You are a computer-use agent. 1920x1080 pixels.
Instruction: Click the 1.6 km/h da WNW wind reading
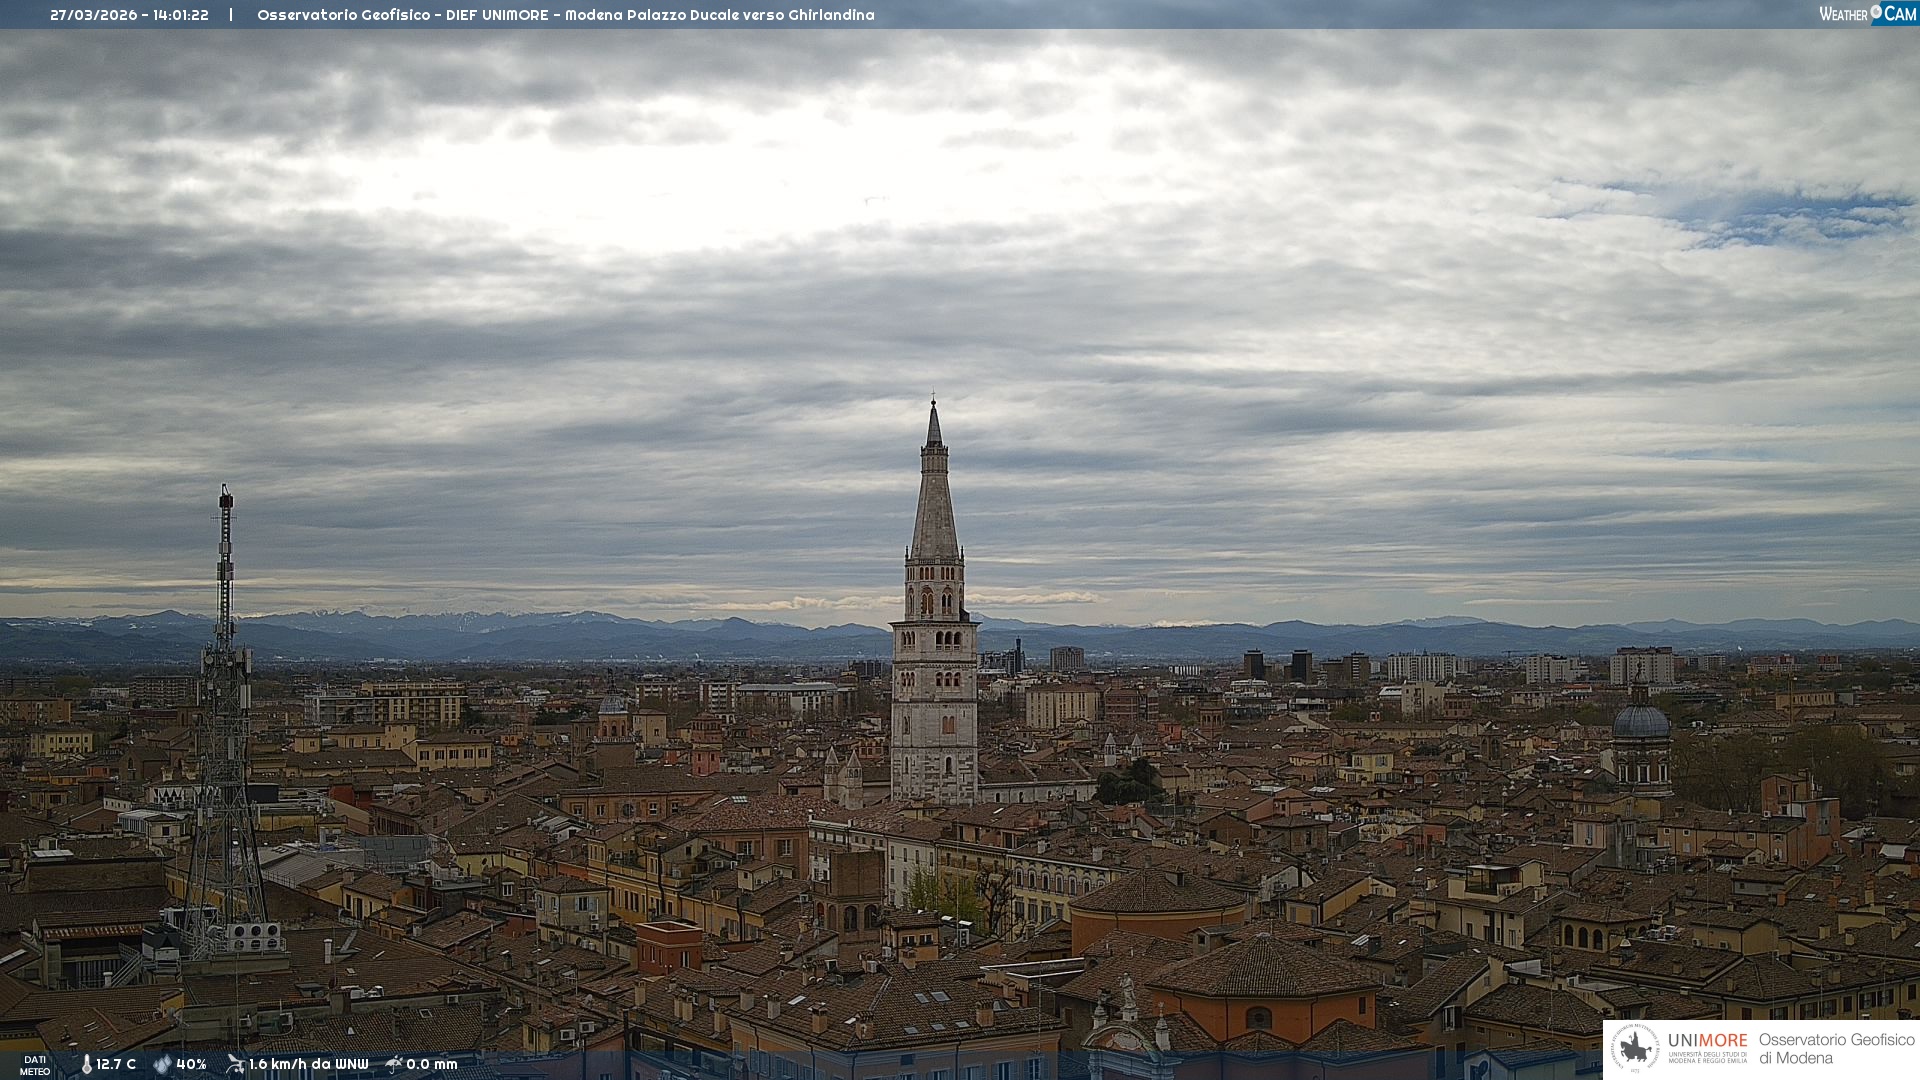click(308, 1065)
